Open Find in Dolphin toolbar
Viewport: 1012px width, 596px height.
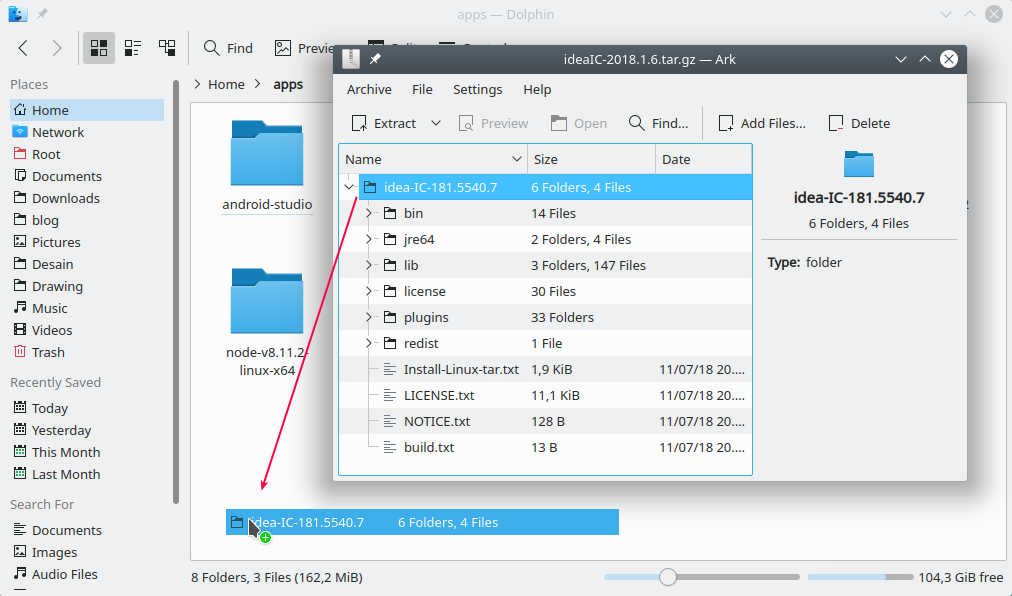tap(228, 48)
